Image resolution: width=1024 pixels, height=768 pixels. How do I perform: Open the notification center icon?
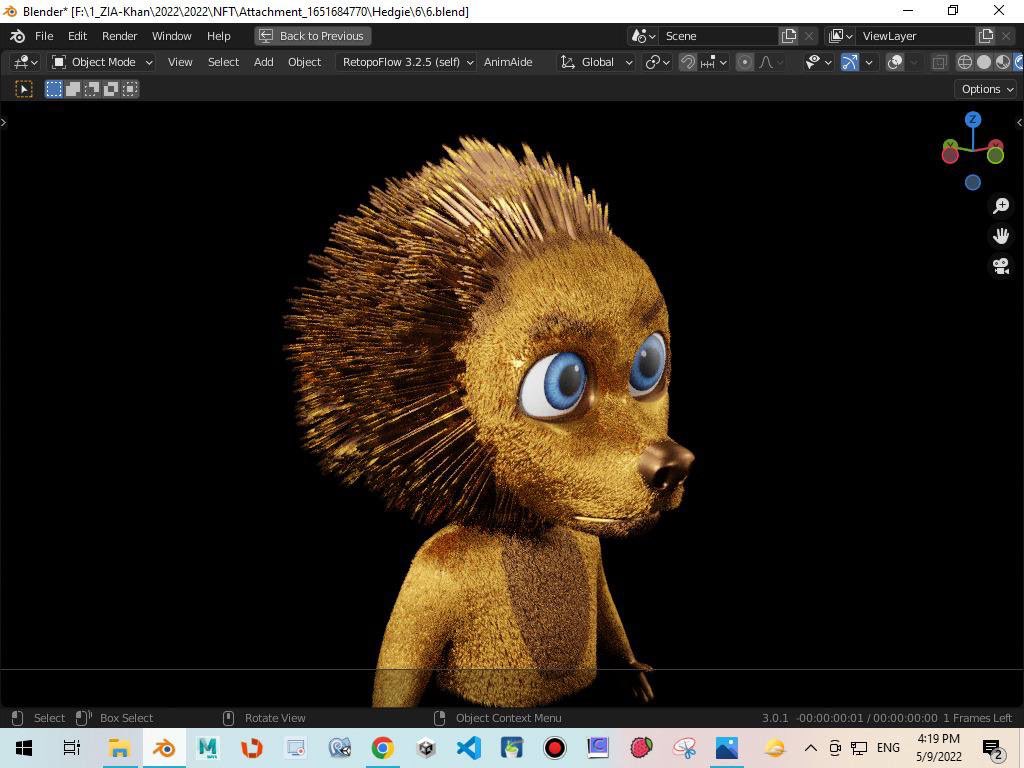point(993,748)
